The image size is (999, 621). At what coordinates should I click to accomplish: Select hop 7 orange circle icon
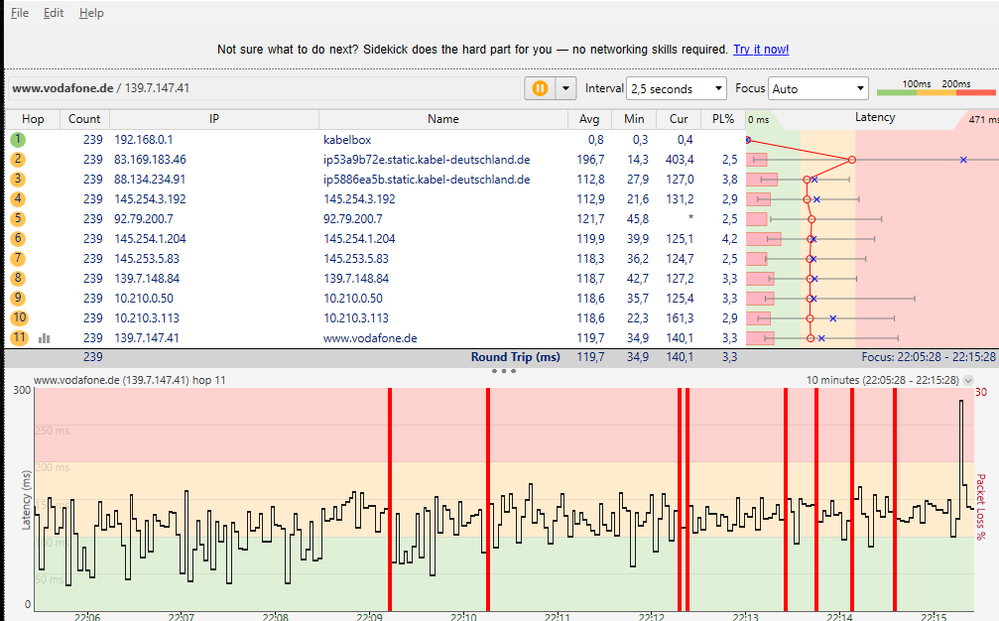tap(18, 258)
